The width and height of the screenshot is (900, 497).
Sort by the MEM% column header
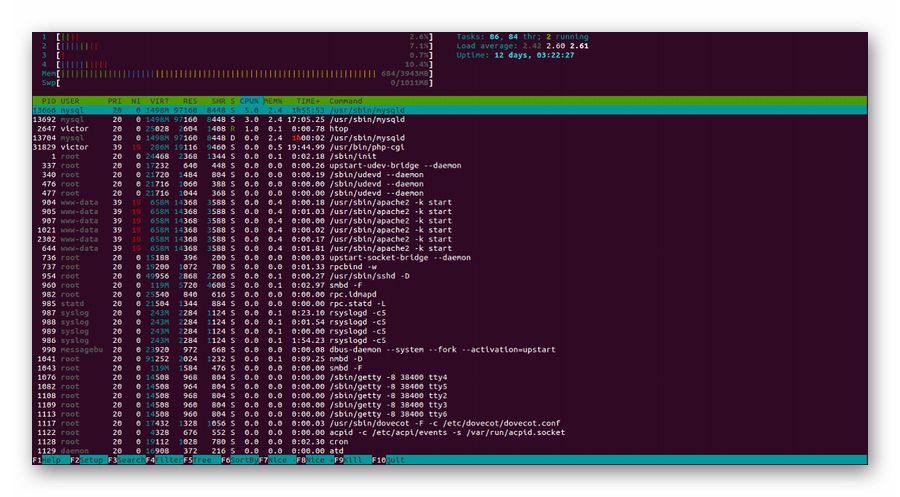tap(273, 101)
